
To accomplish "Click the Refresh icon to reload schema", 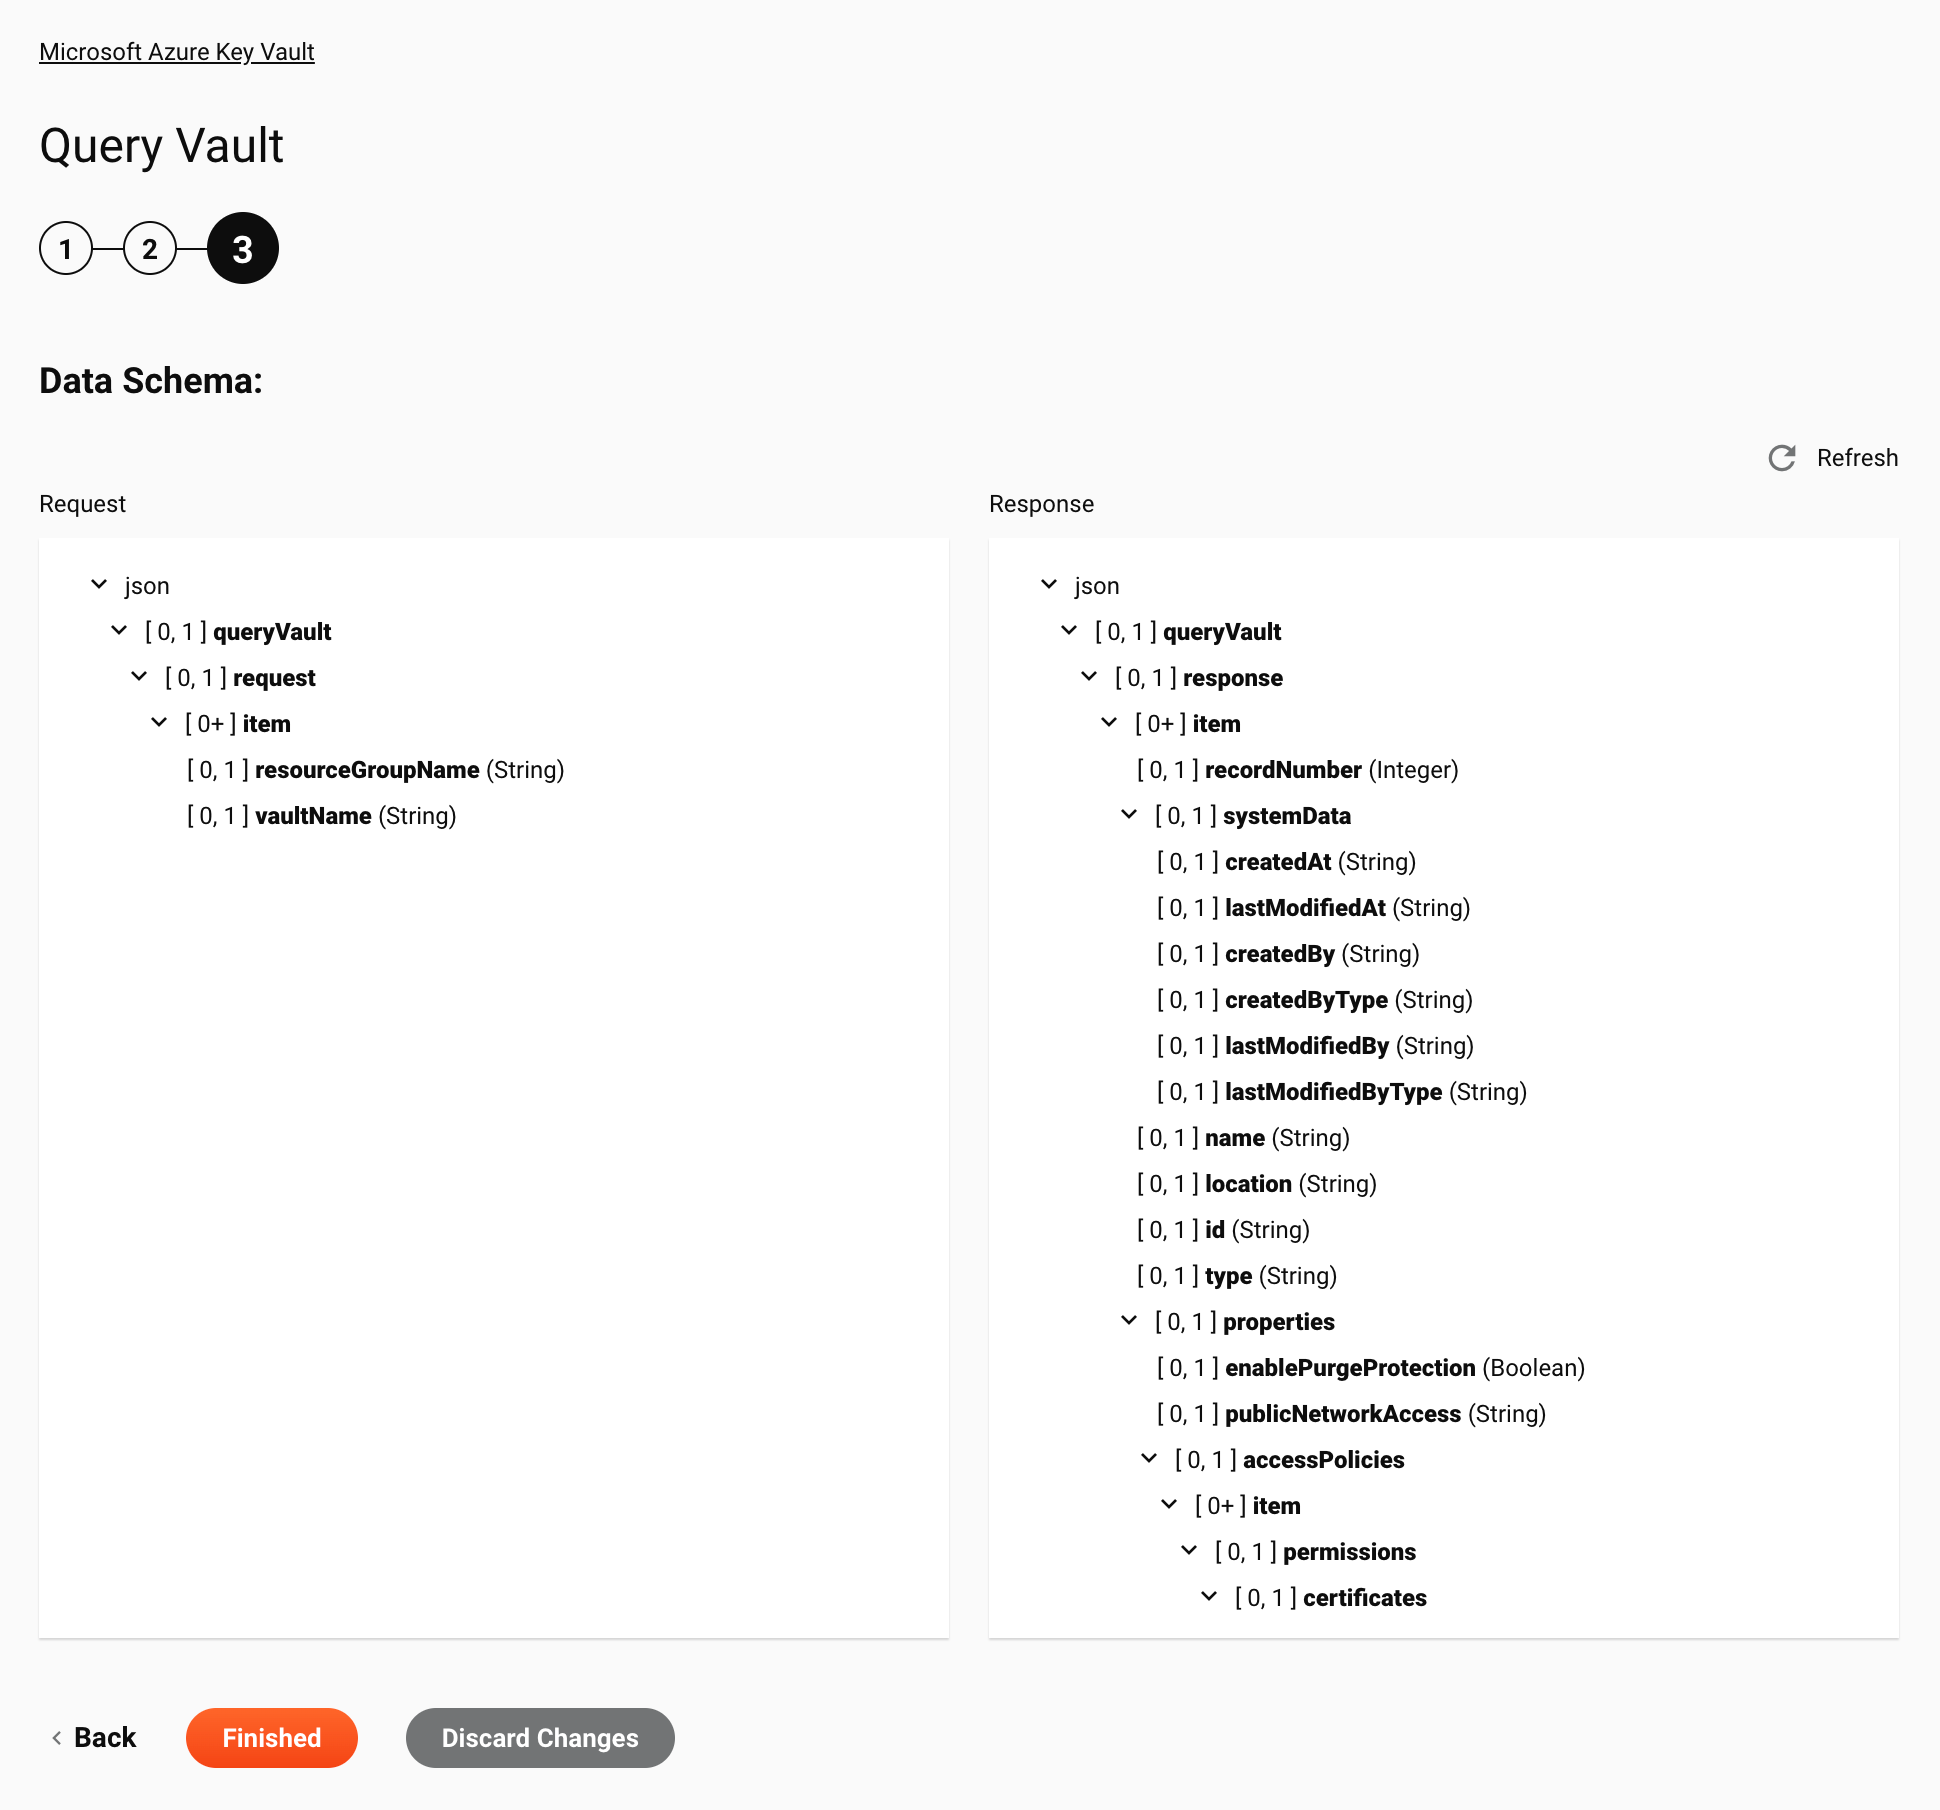I will [1783, 458].
